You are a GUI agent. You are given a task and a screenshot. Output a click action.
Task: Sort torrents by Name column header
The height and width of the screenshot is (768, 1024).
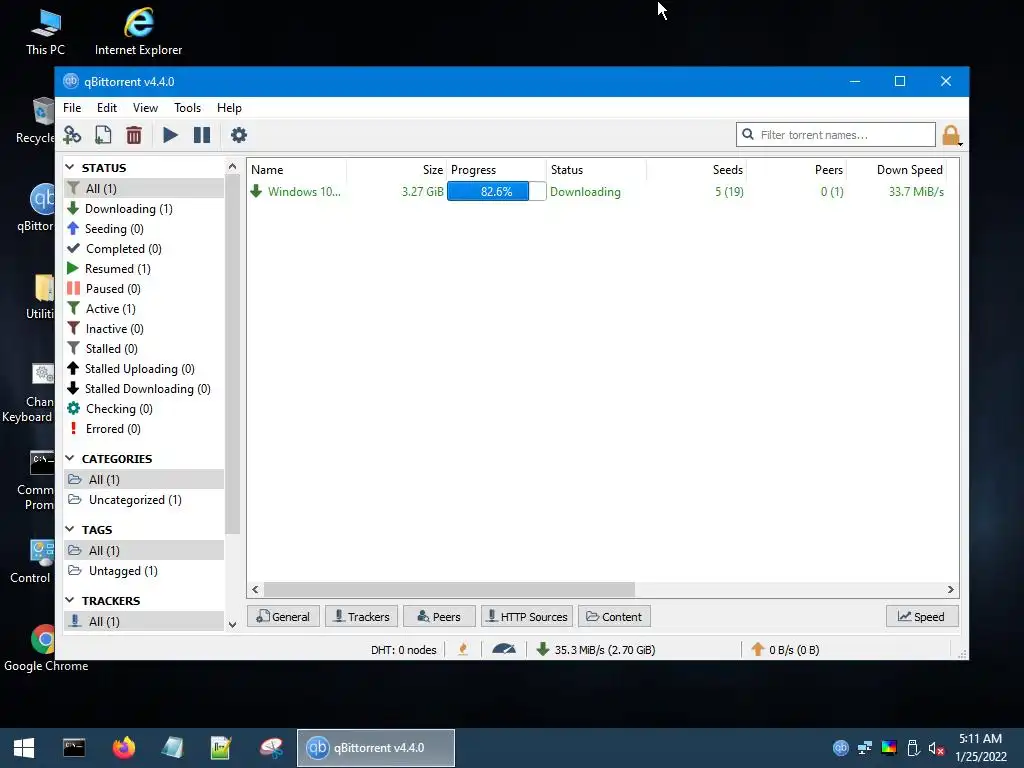tap(297, 170)
